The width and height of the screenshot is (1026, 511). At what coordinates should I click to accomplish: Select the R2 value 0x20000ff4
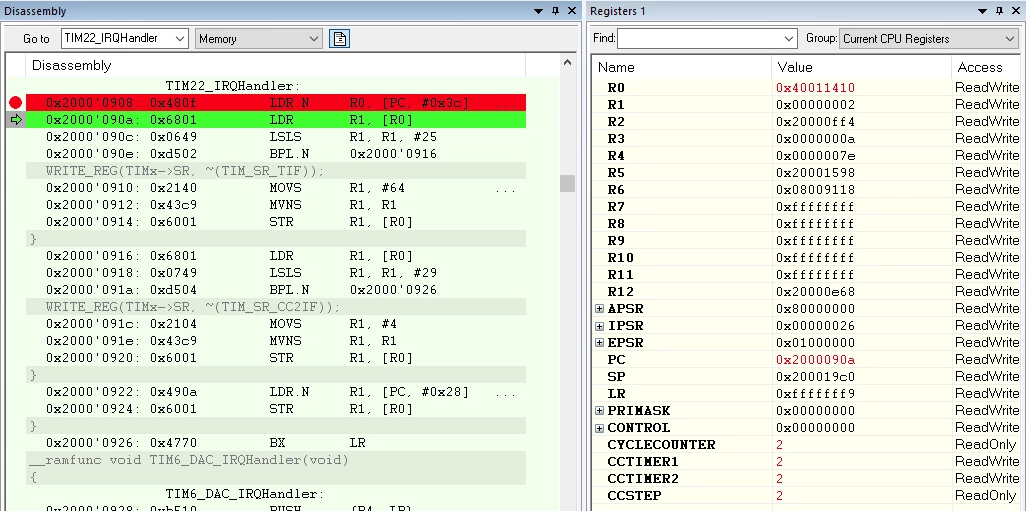[x=815, y=121]
